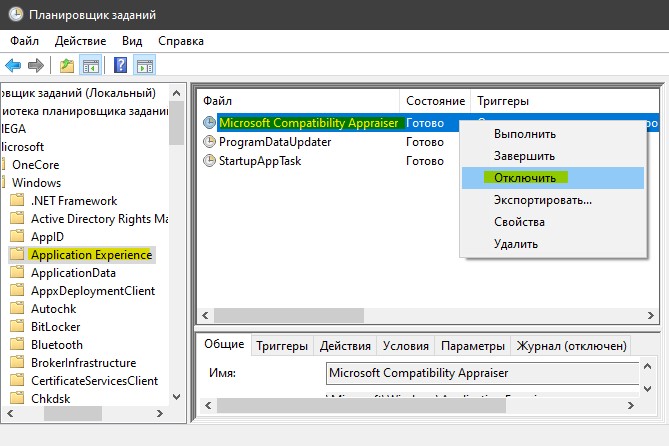This screenshot has height=446, width=669.
Task: Click the folder Up-one-level toolbar icon
Action: pos(67,66)
